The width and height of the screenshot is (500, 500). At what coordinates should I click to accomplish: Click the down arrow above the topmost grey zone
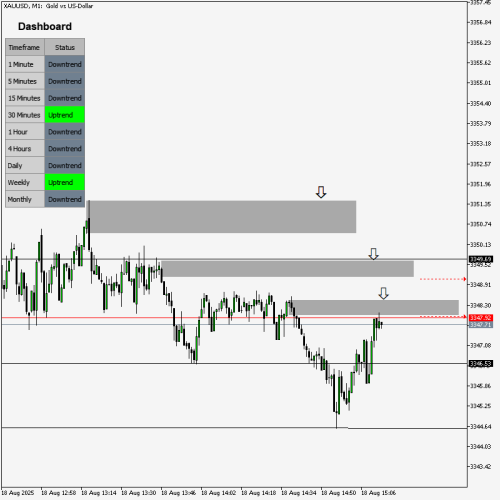pos(321,192)
